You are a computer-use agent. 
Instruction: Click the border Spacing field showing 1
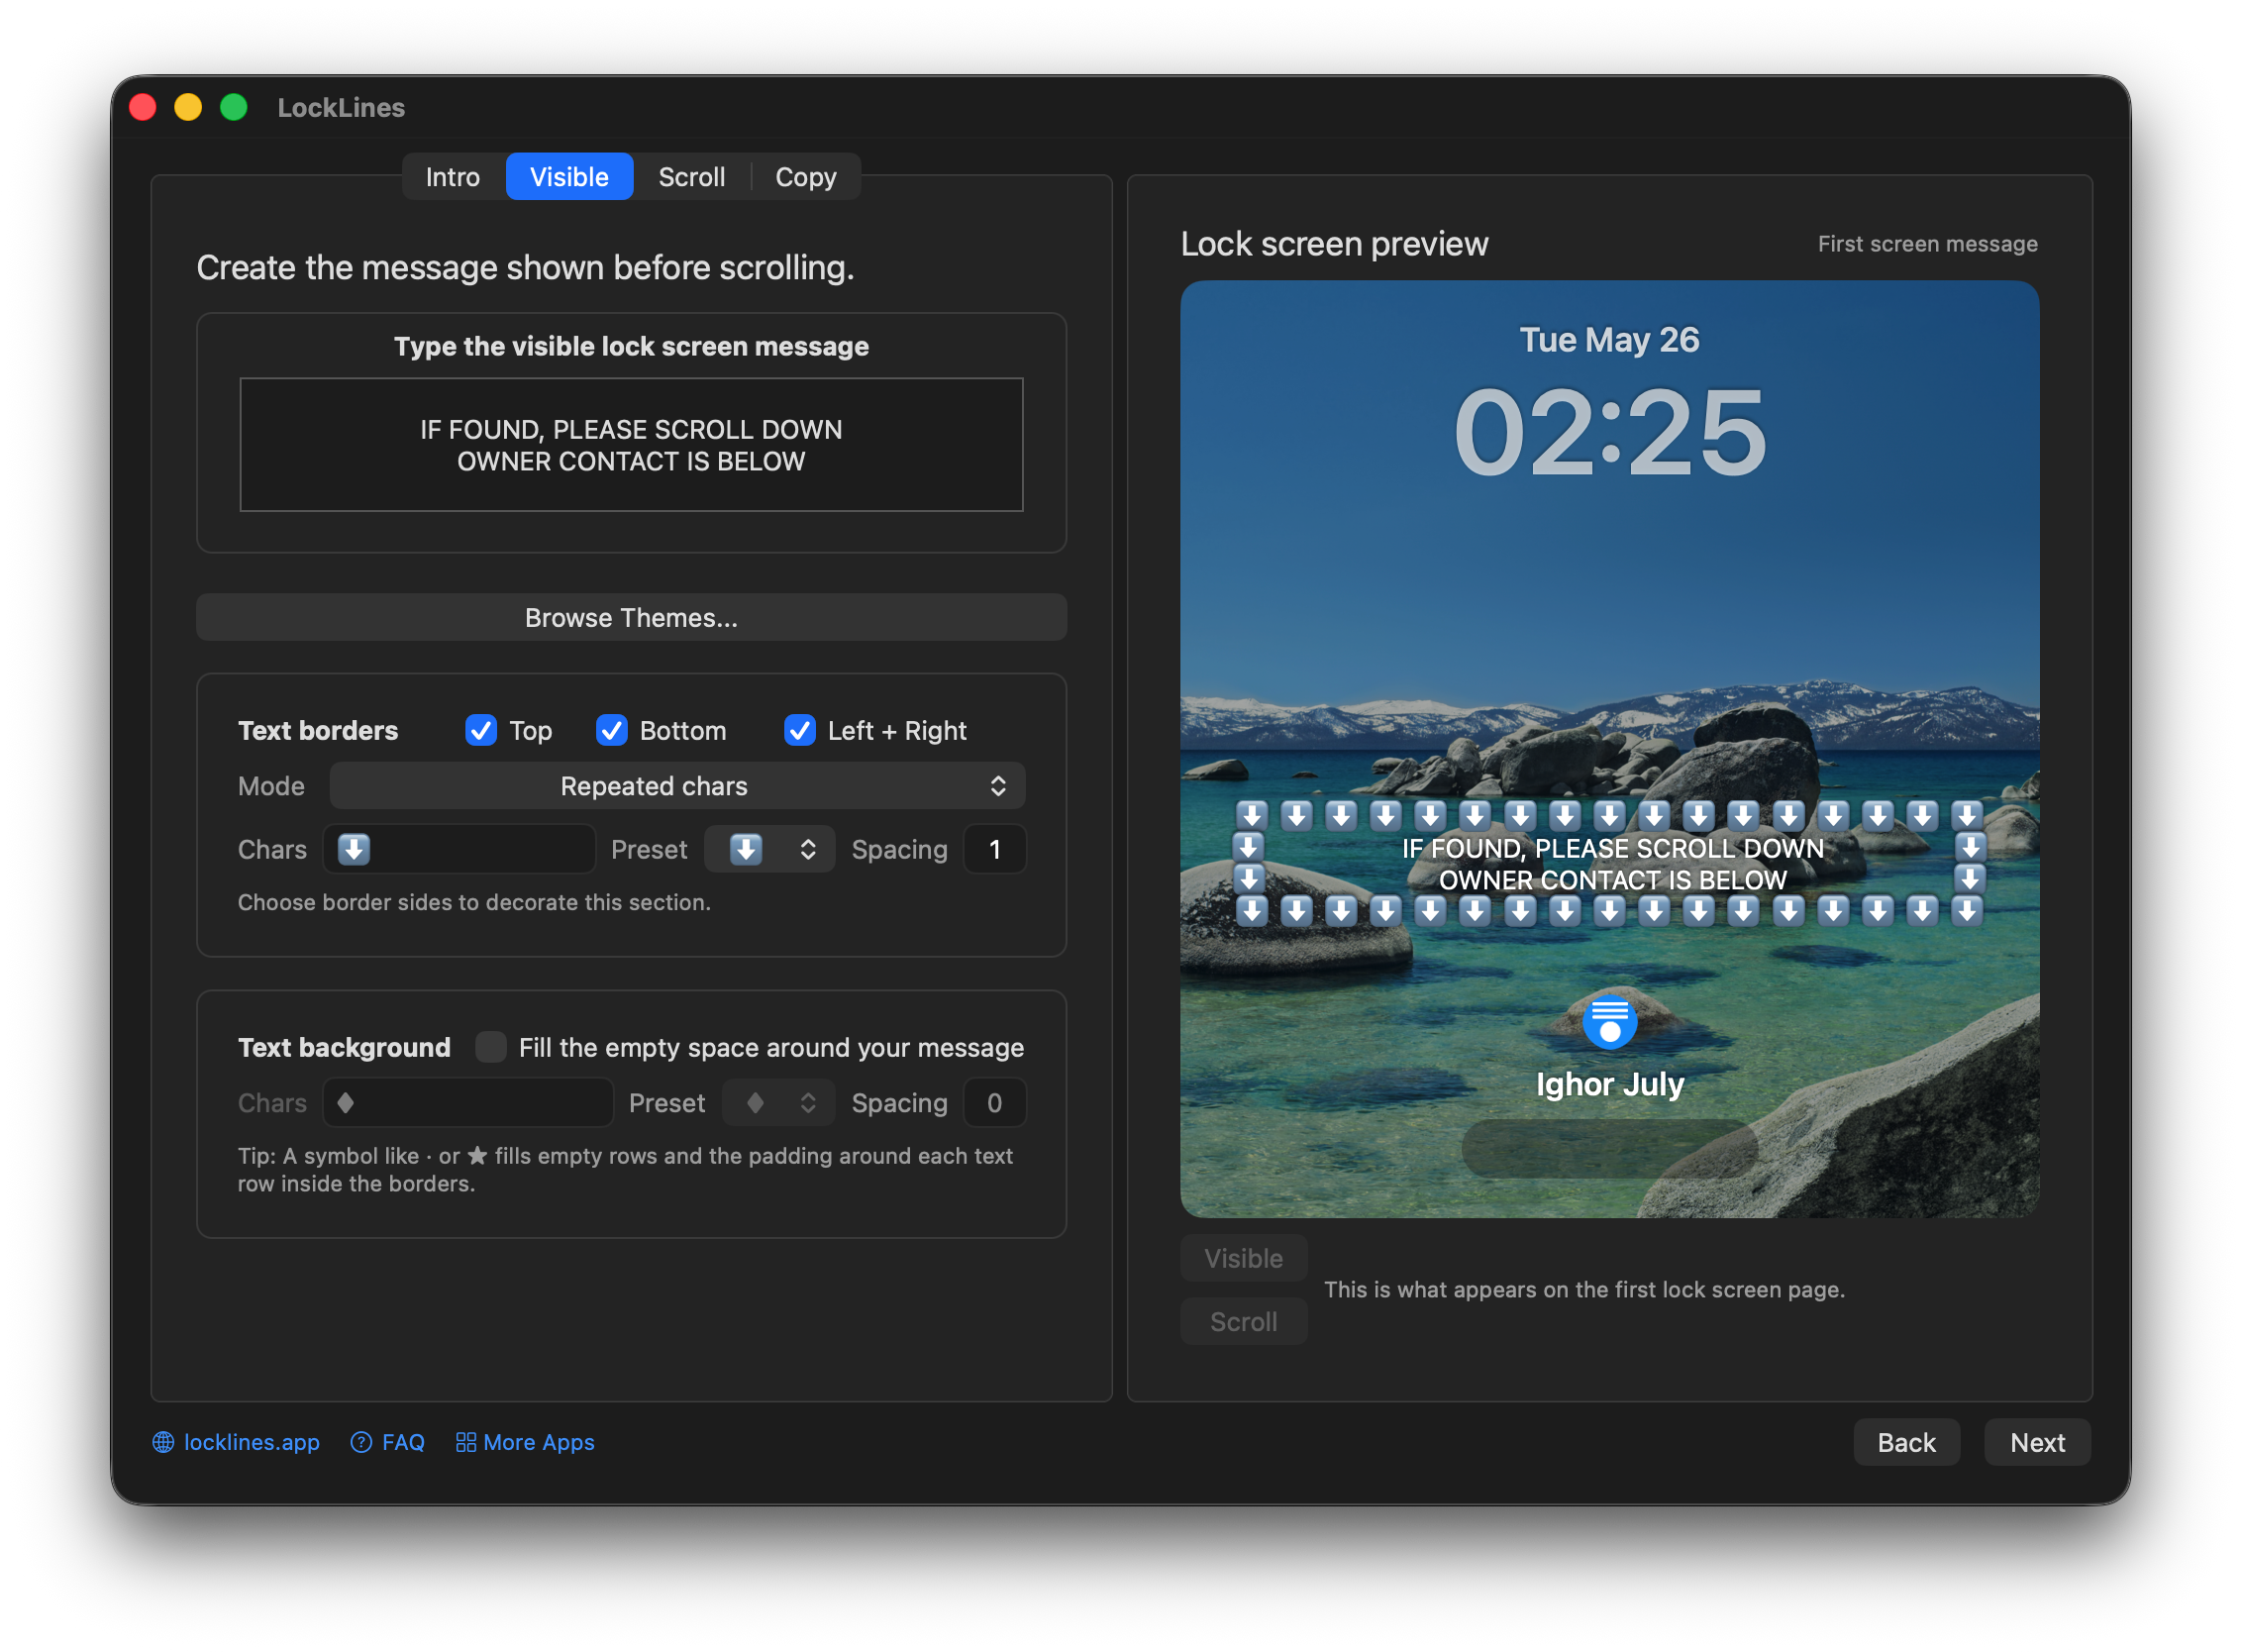pyautogui.click(x=994, y=849)
